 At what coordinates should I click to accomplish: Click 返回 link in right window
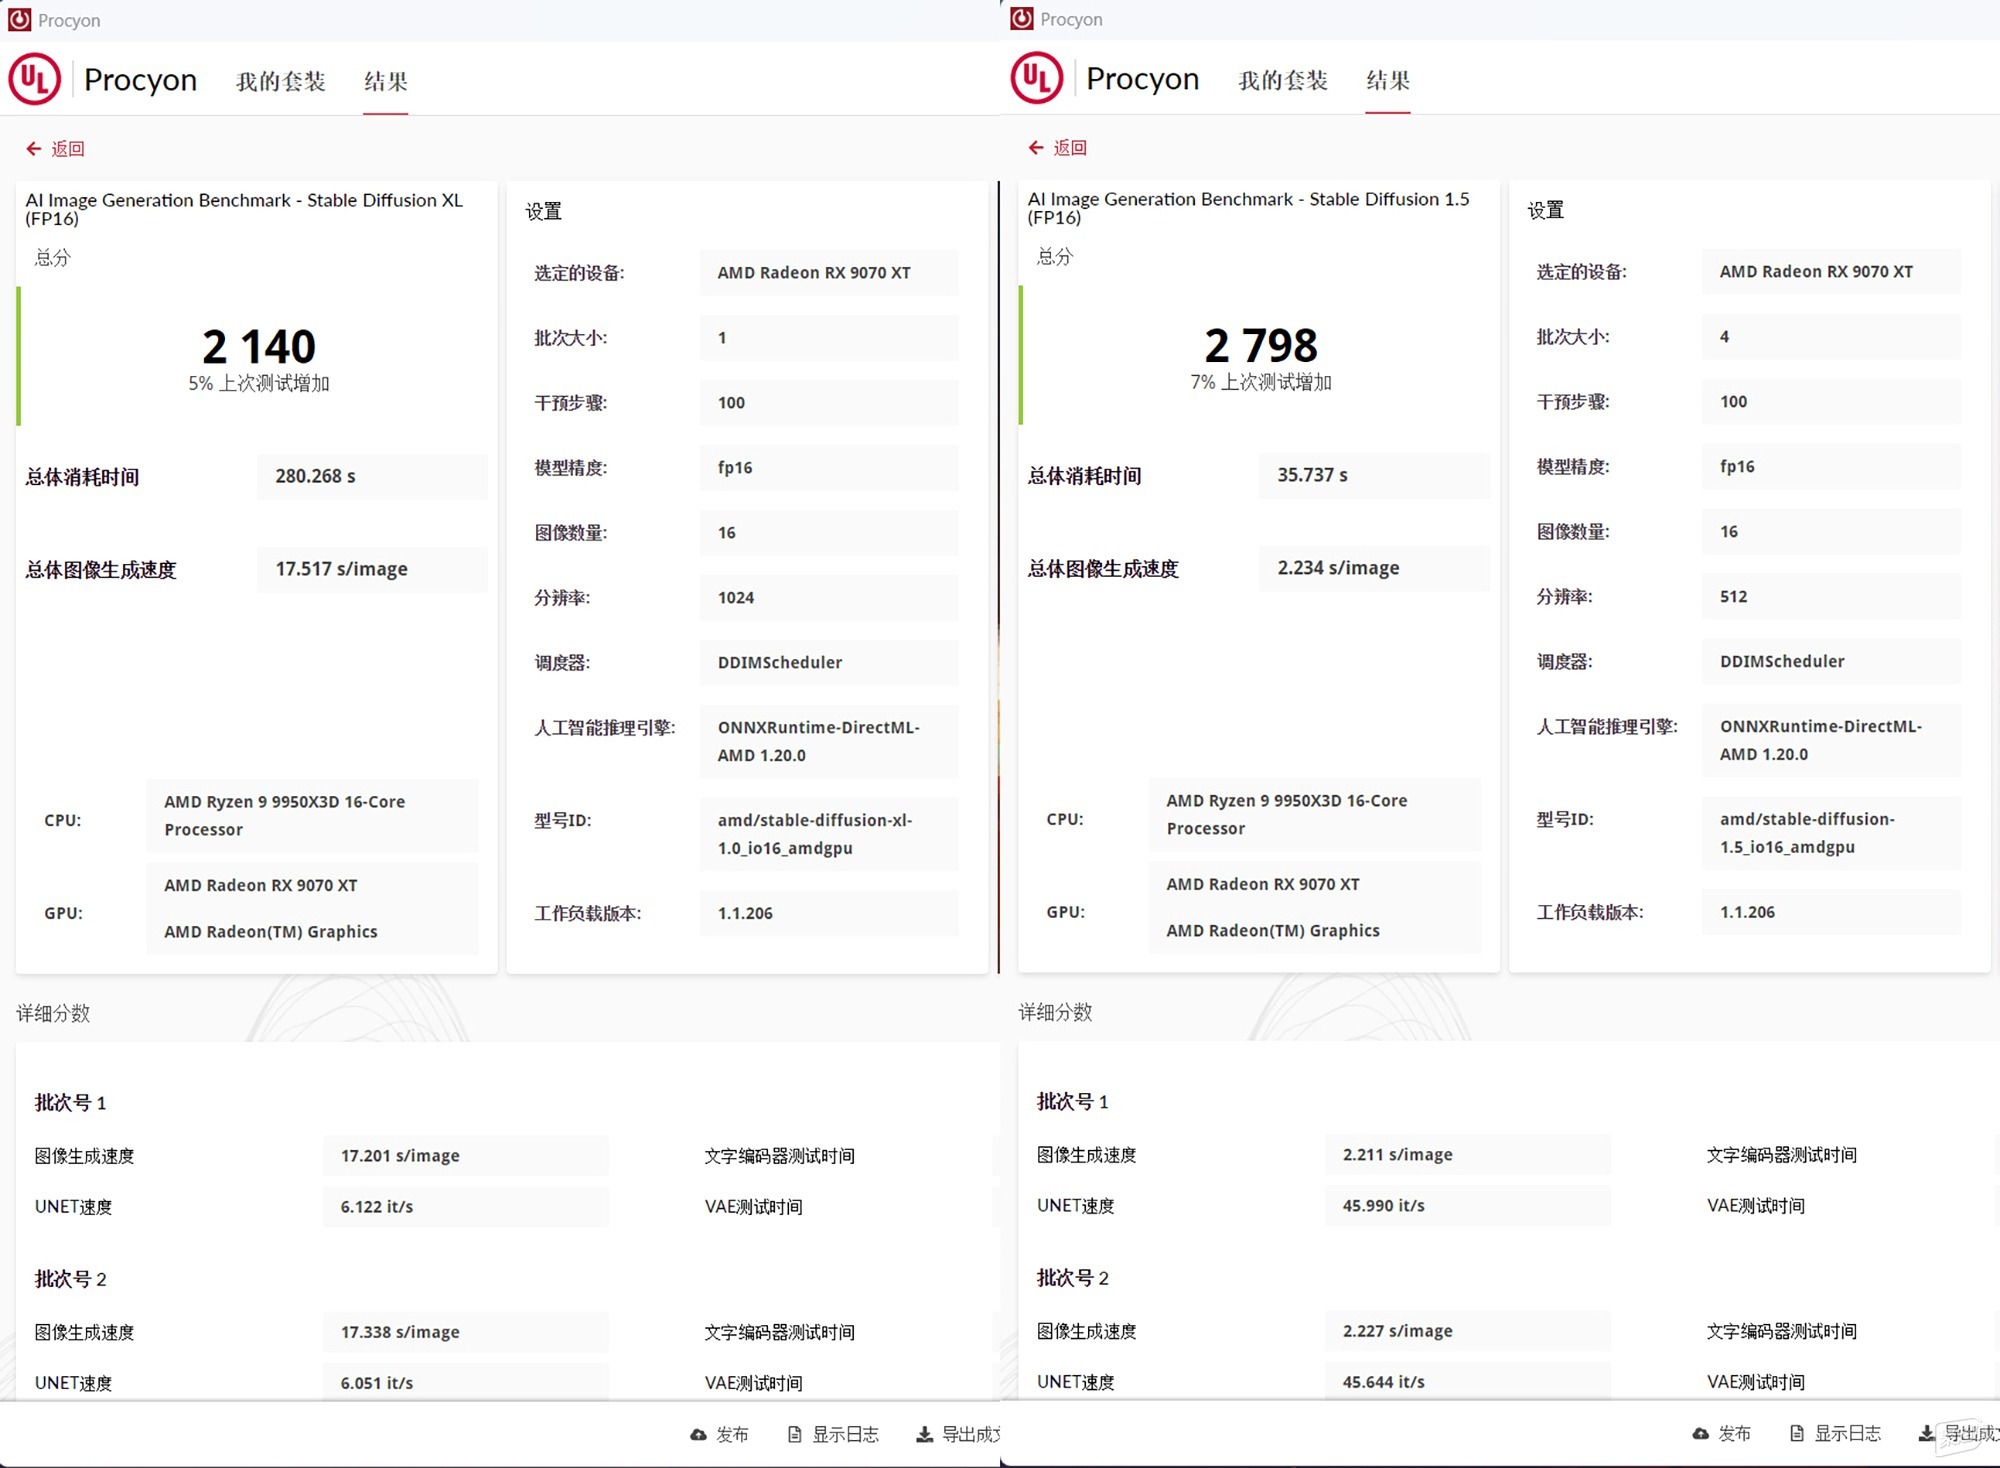(1070, 148)
